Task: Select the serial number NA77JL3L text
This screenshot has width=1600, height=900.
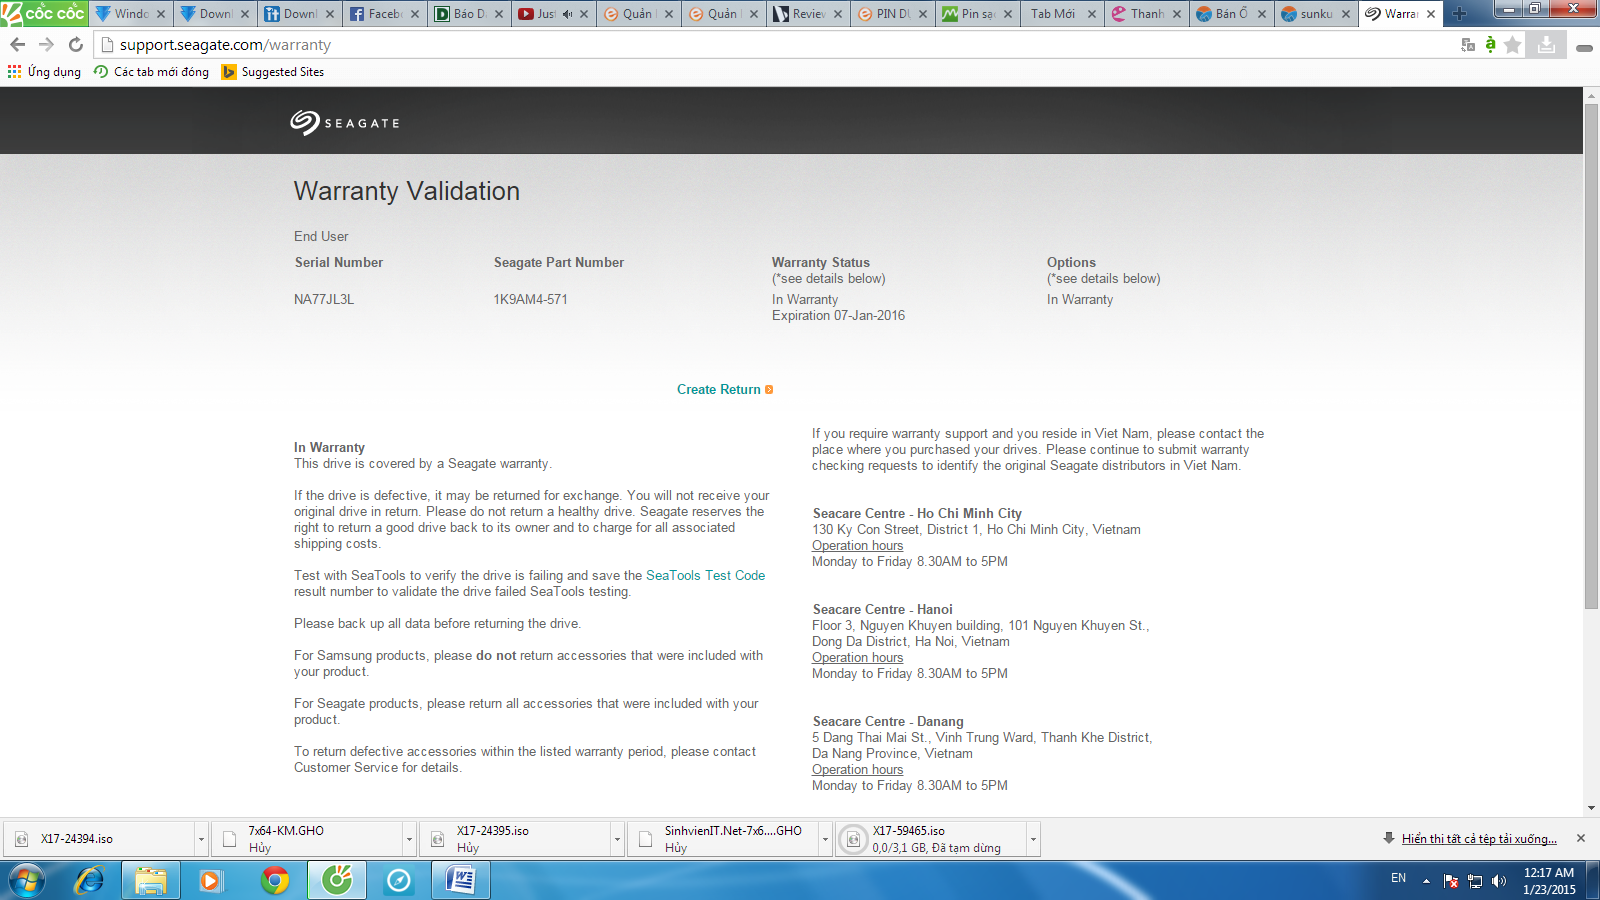Action: (x=324, y=300)
